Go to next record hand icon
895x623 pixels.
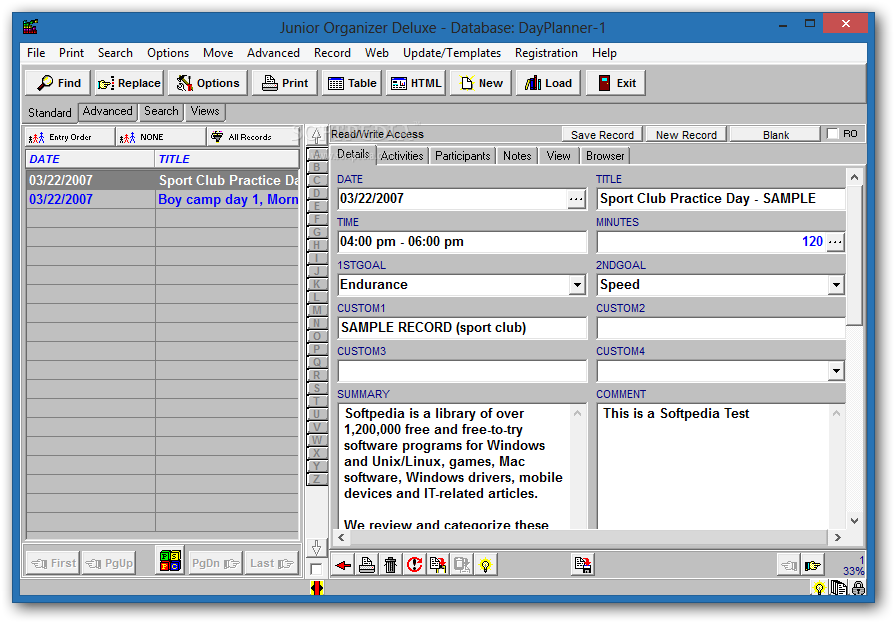[812, 565]
